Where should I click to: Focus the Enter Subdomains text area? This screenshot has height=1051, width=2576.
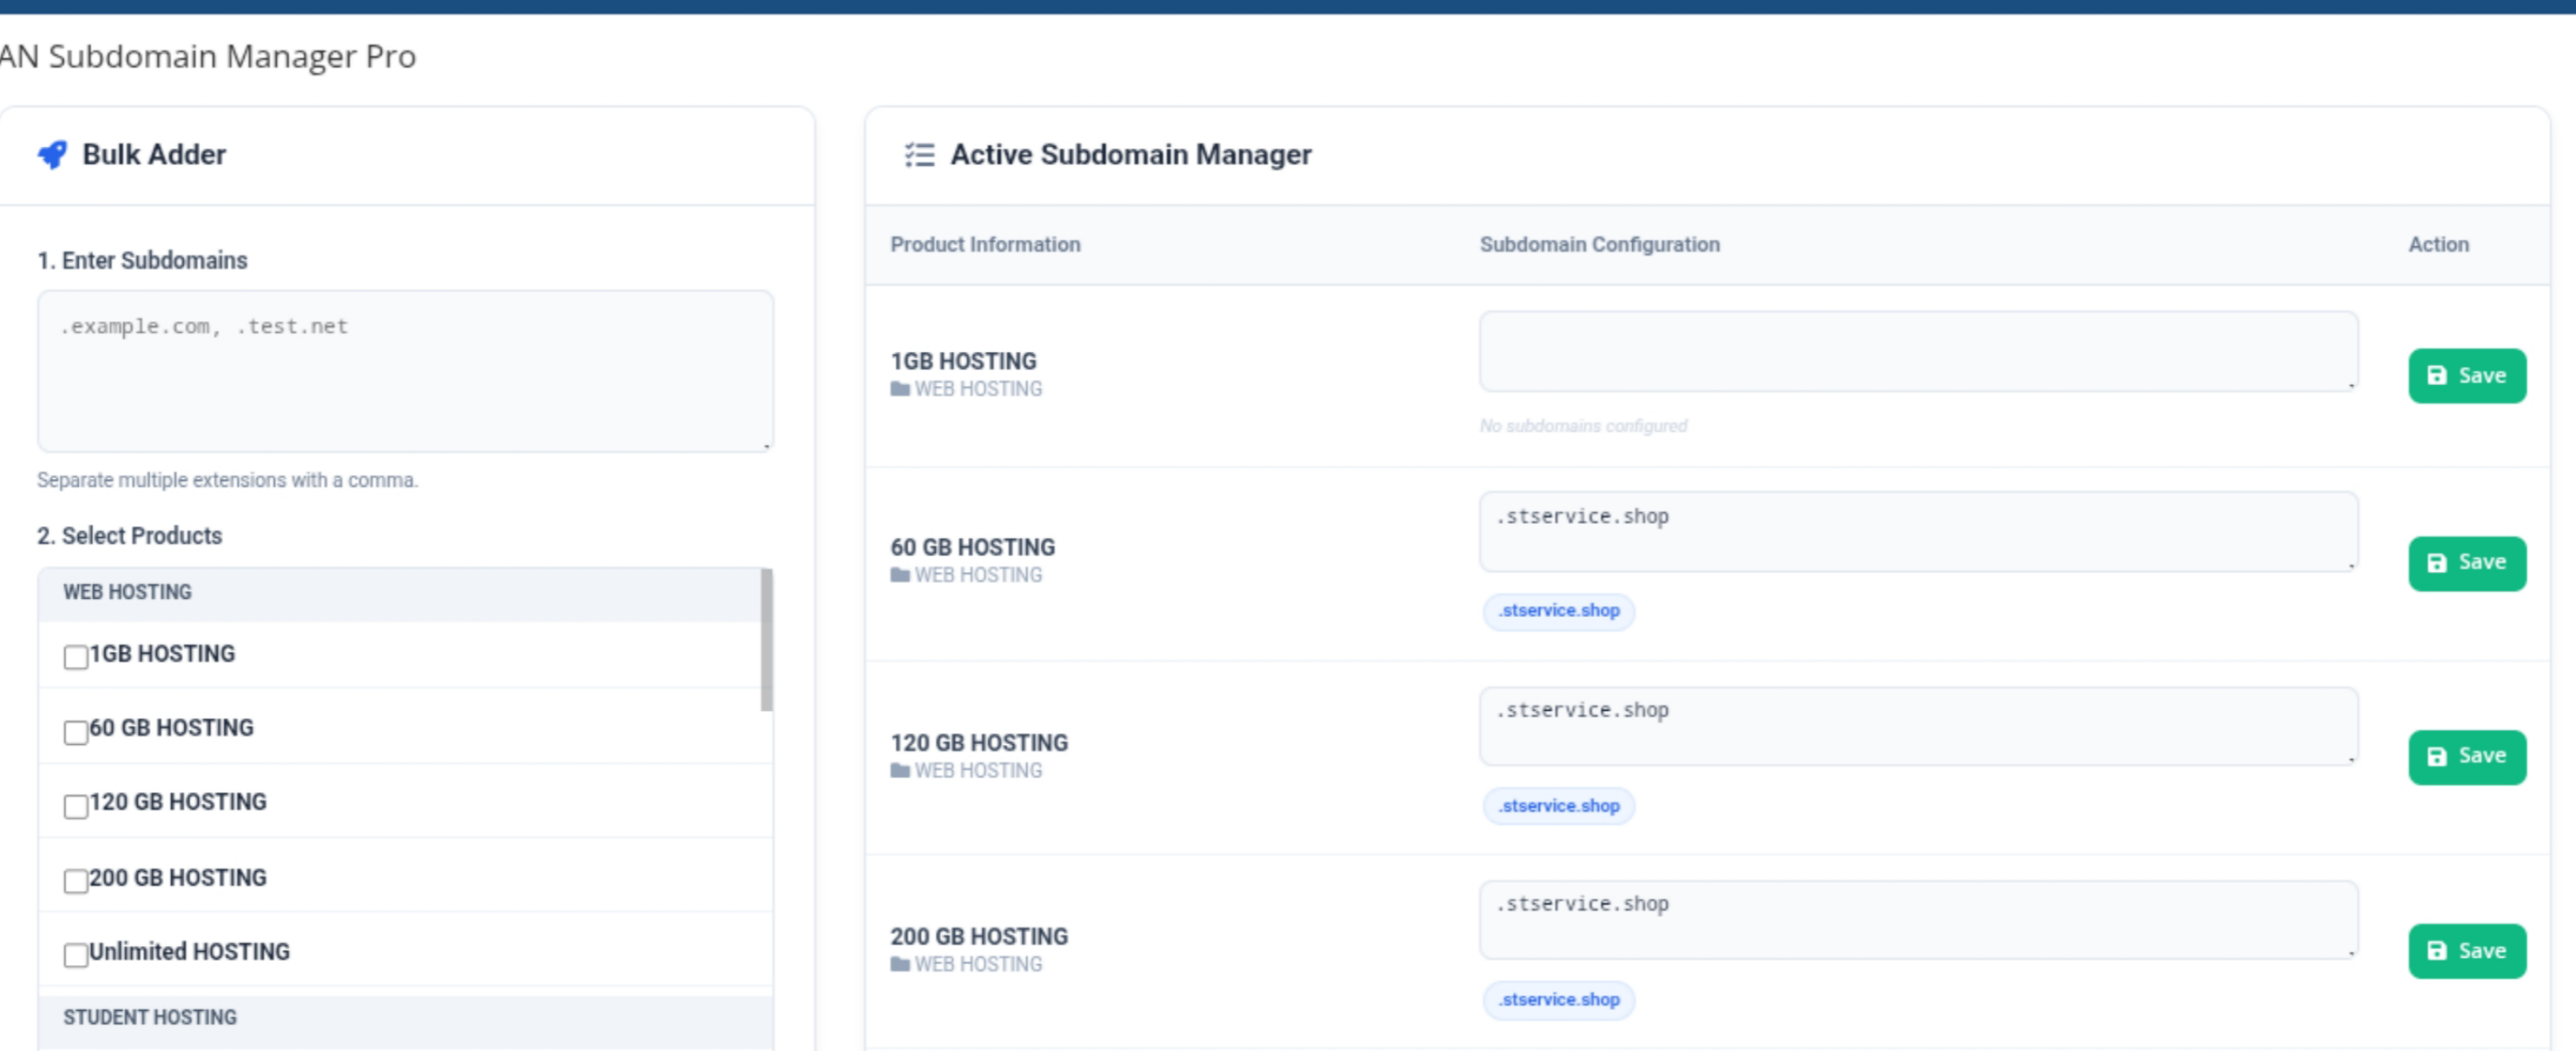(405, 371)
